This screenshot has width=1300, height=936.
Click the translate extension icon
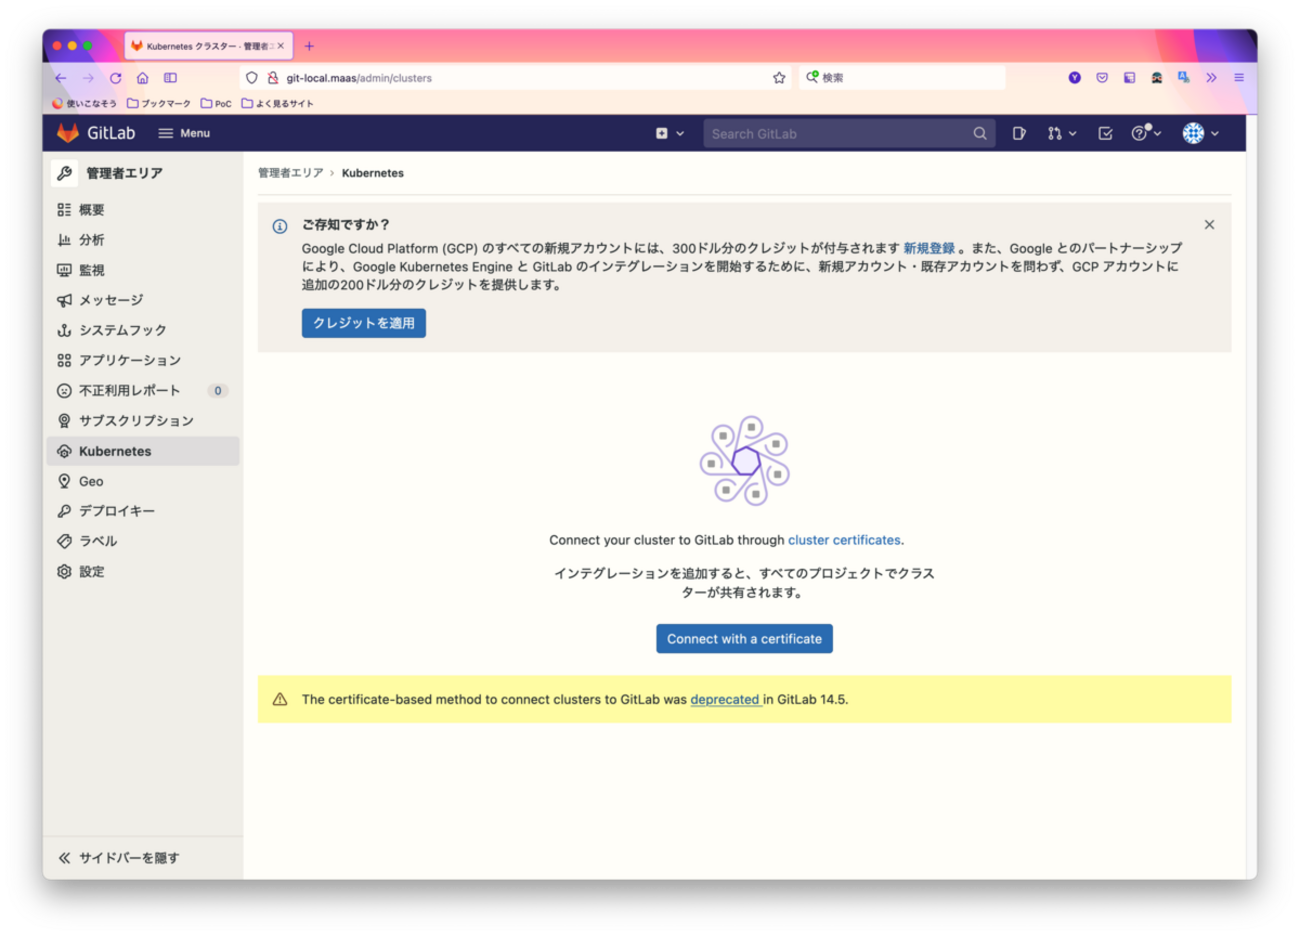click(1184, 78)
